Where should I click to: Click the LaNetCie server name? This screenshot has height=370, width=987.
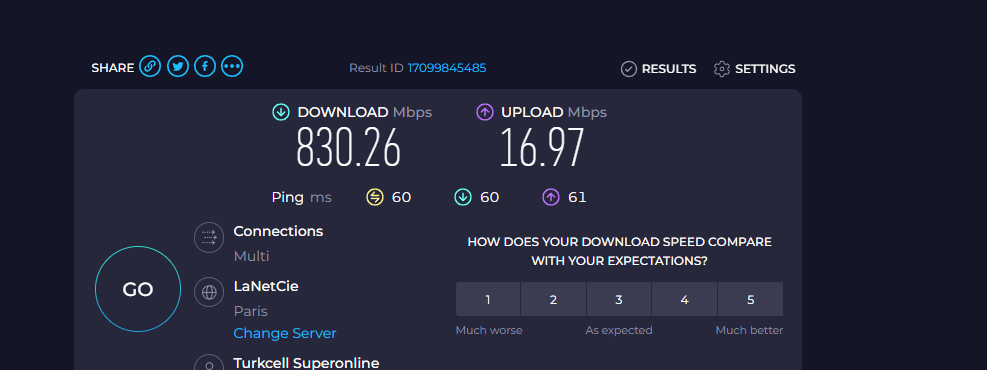(266, 287)
